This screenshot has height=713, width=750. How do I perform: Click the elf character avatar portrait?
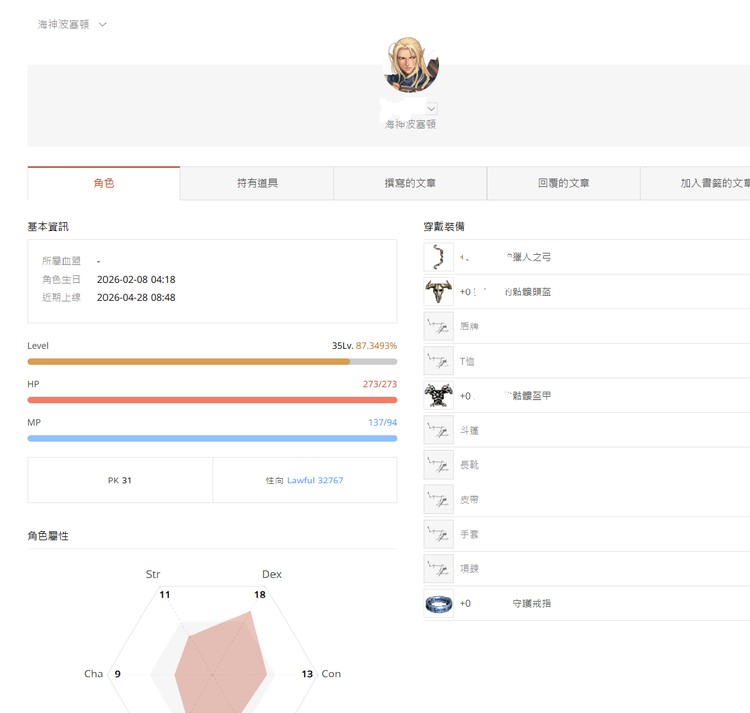coord(411,65)
